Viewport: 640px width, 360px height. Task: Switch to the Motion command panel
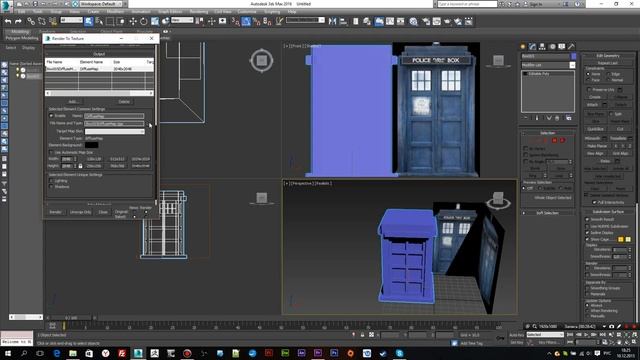(x=552, y=47)
